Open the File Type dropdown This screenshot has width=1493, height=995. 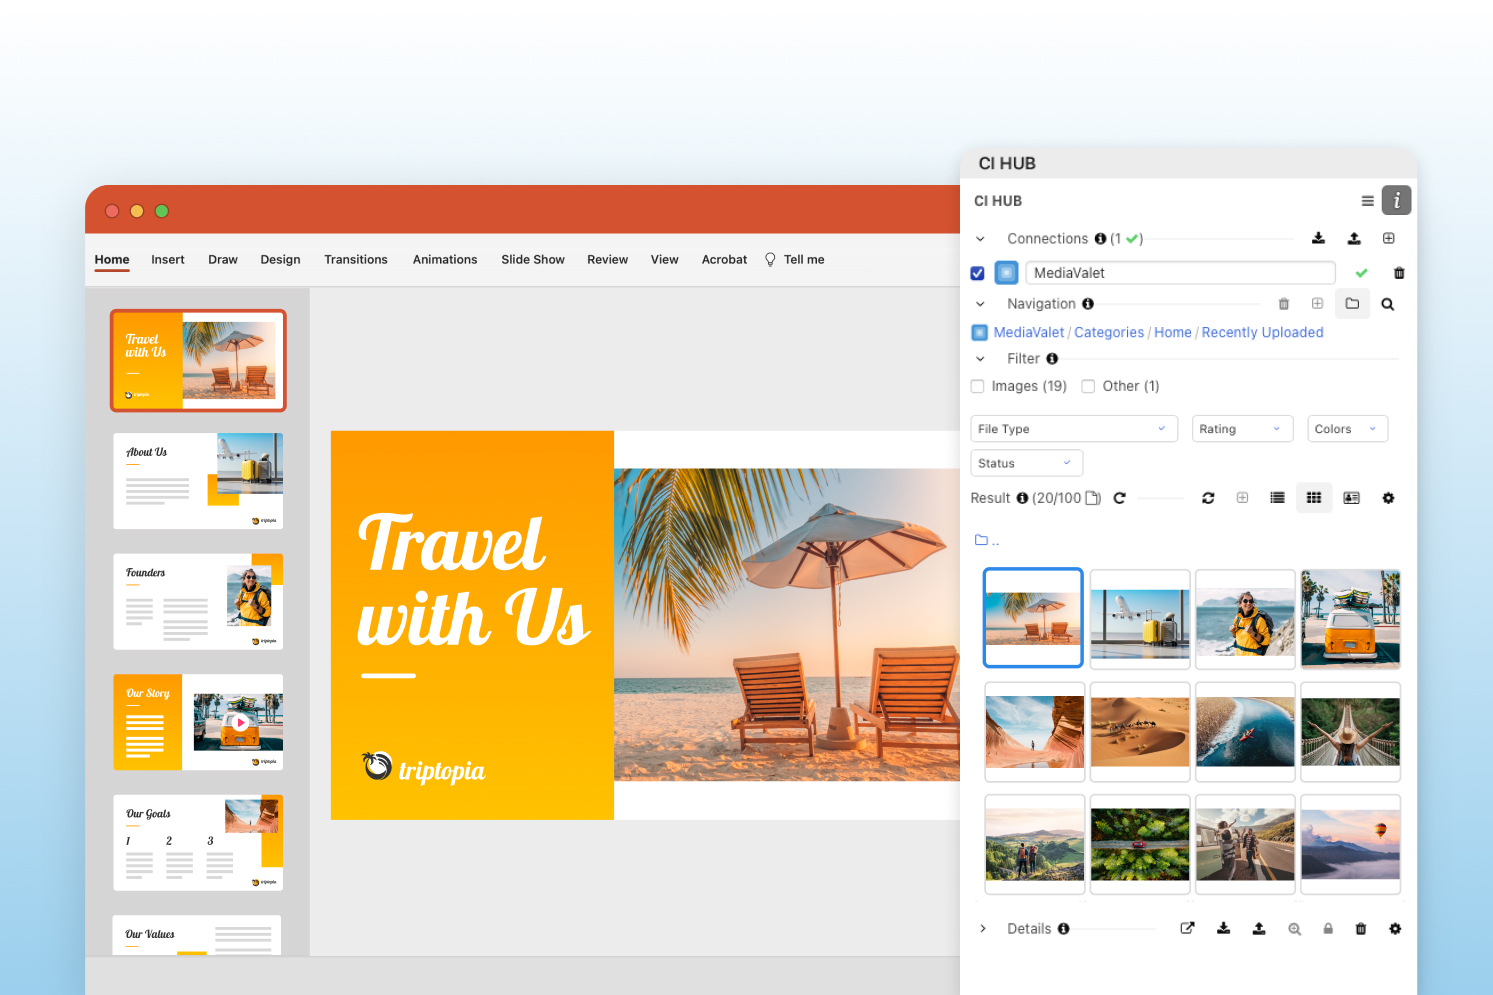point(1073,428)
